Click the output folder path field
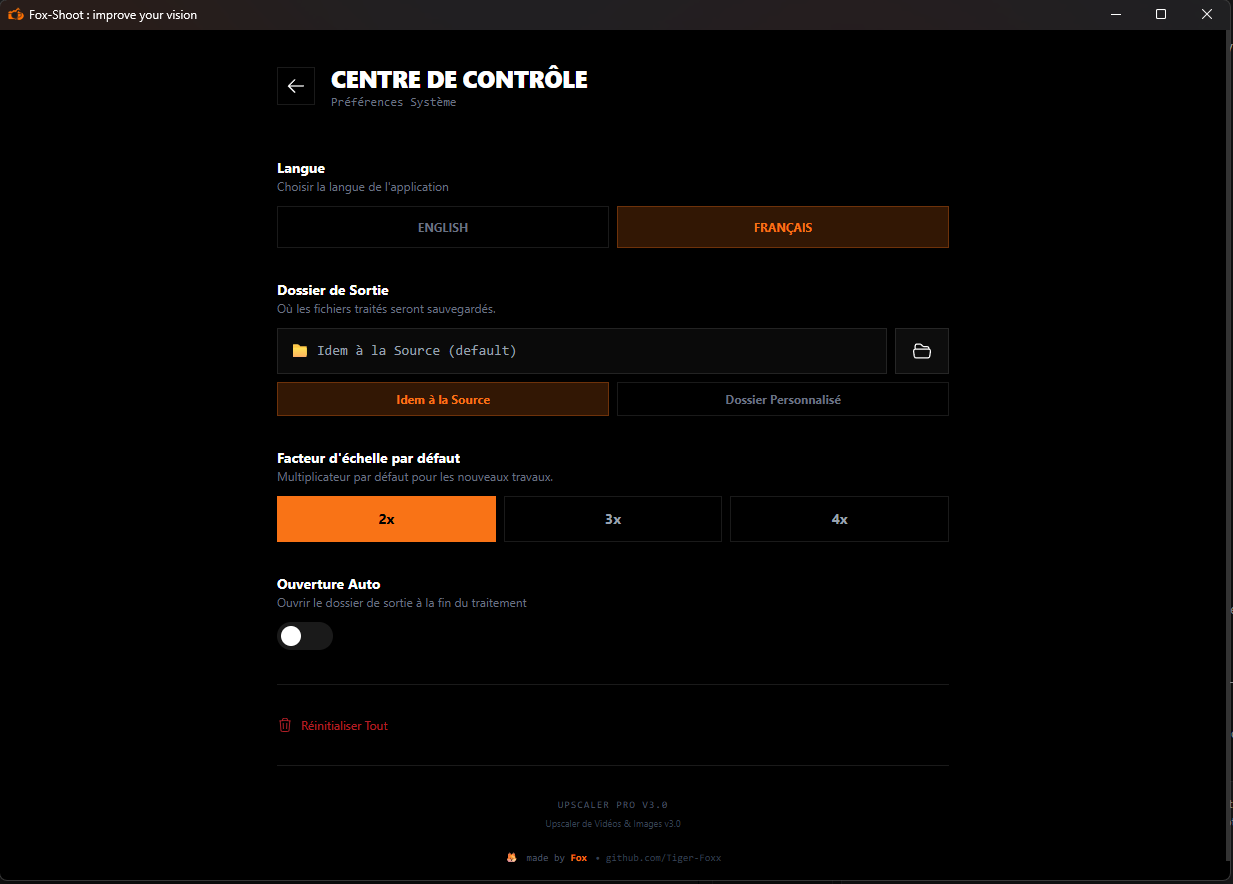 coord(581,351)
